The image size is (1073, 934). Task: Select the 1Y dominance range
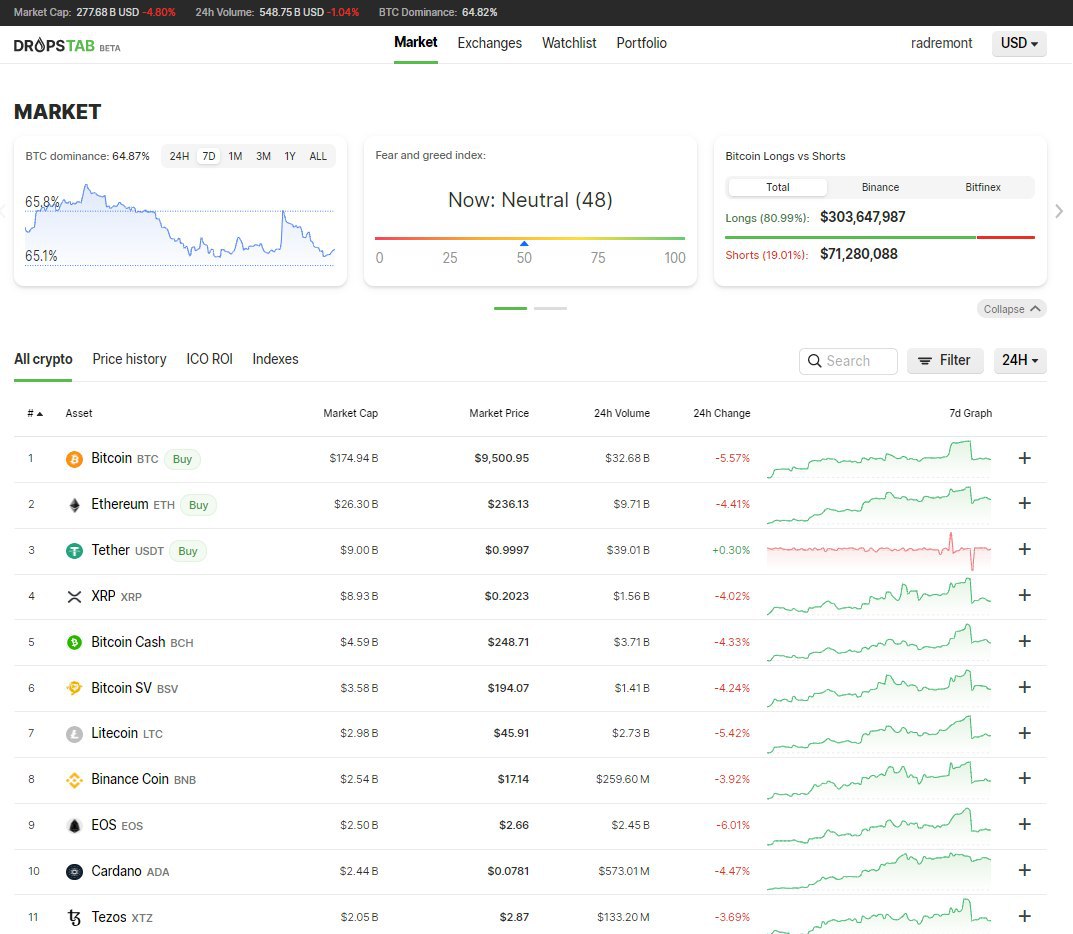click(290, 156)
